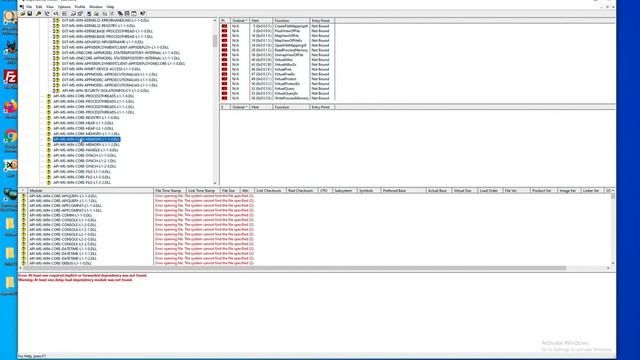Click the Copy toolbar icon beside Save
This screenshot has height=360, width=640.
38,13
